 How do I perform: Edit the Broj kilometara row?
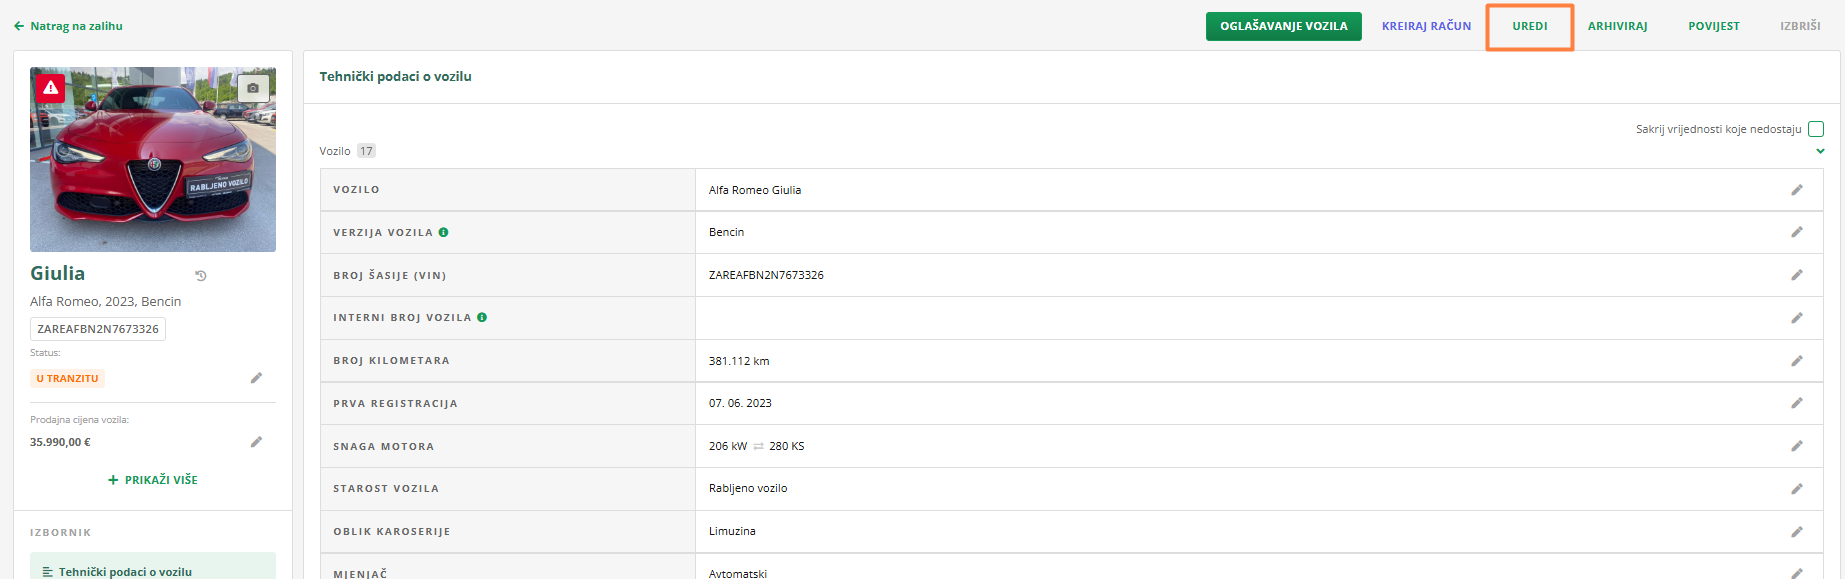[1796, 361]
